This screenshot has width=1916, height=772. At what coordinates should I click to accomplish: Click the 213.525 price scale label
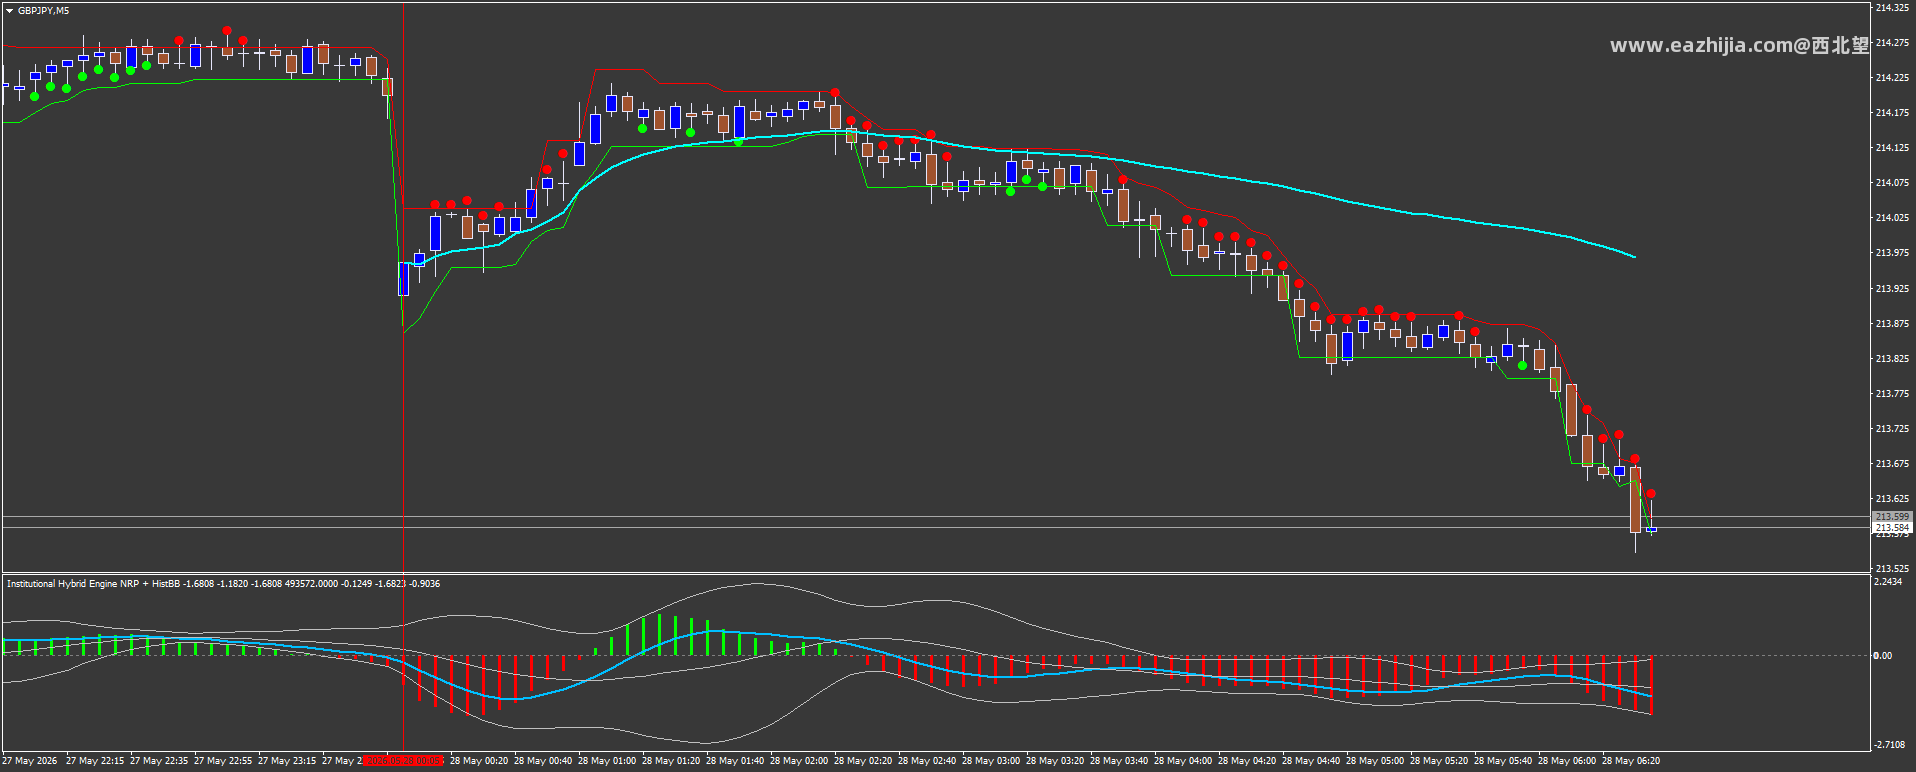[x=1892, y=569]
